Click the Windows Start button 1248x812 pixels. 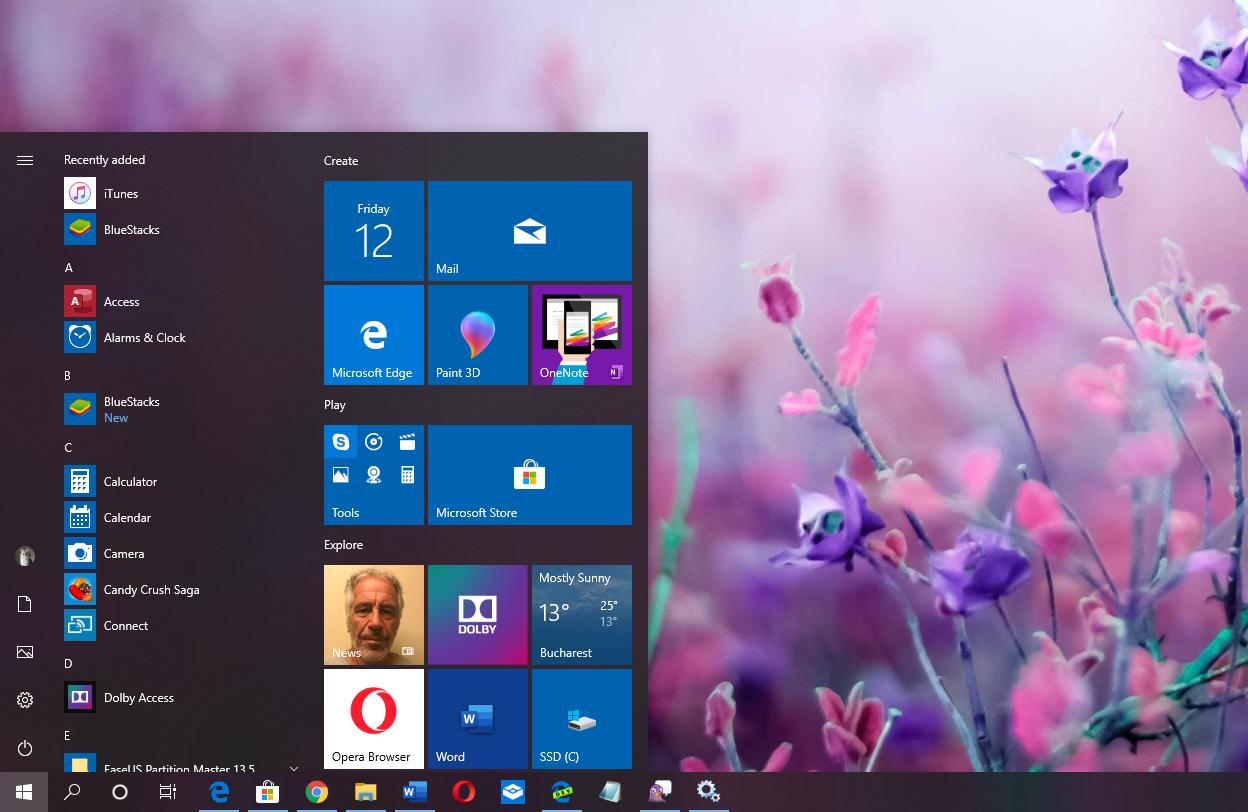coord(24,792)
